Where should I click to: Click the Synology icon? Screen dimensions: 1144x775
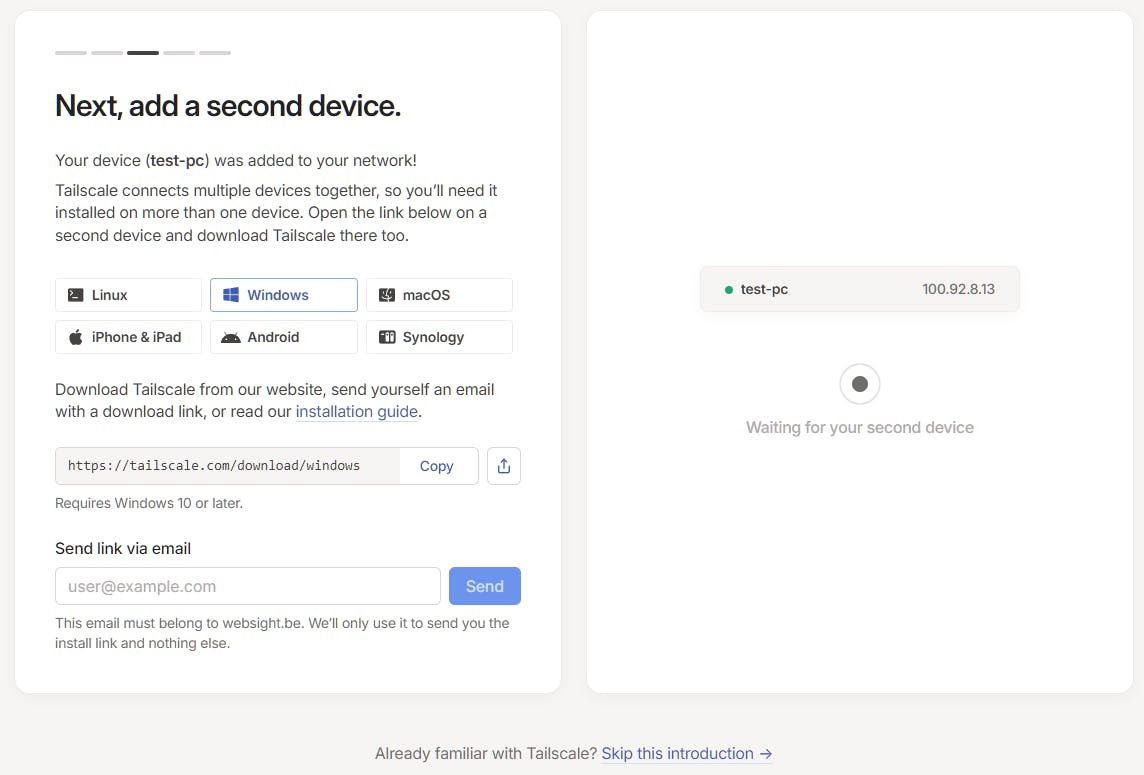point(387,337)
